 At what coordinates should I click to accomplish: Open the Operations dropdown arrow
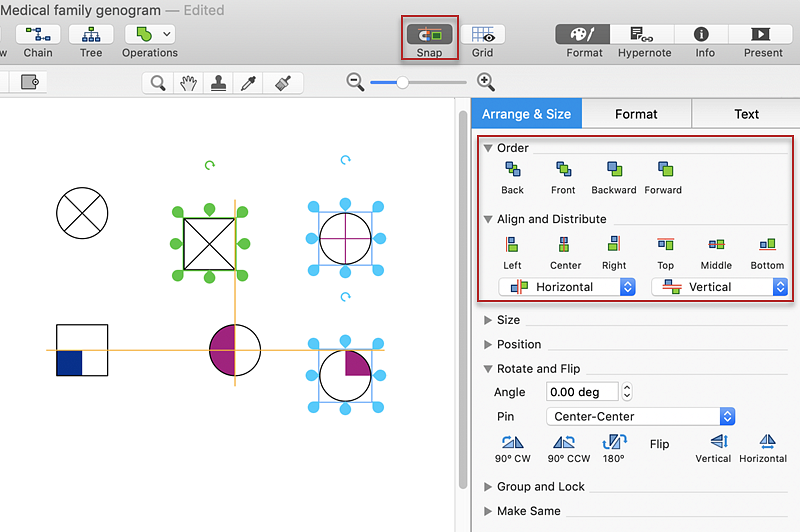coord(167,34)
